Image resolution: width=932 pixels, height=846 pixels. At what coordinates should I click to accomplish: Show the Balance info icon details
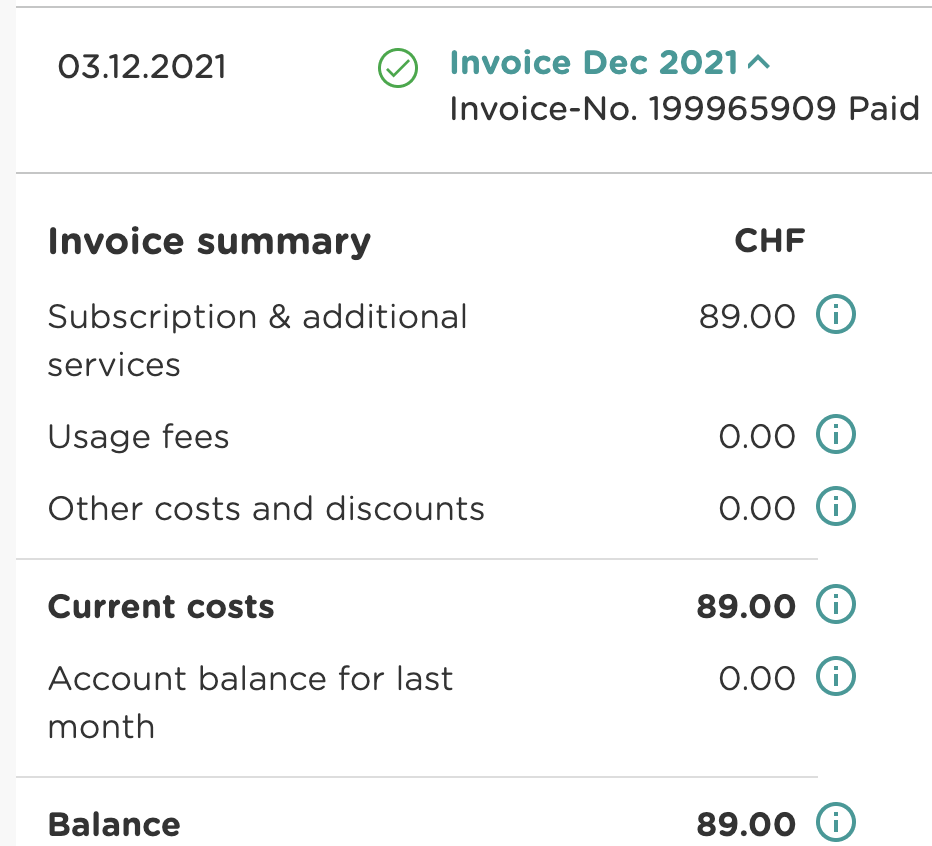(x=836, y=824)
